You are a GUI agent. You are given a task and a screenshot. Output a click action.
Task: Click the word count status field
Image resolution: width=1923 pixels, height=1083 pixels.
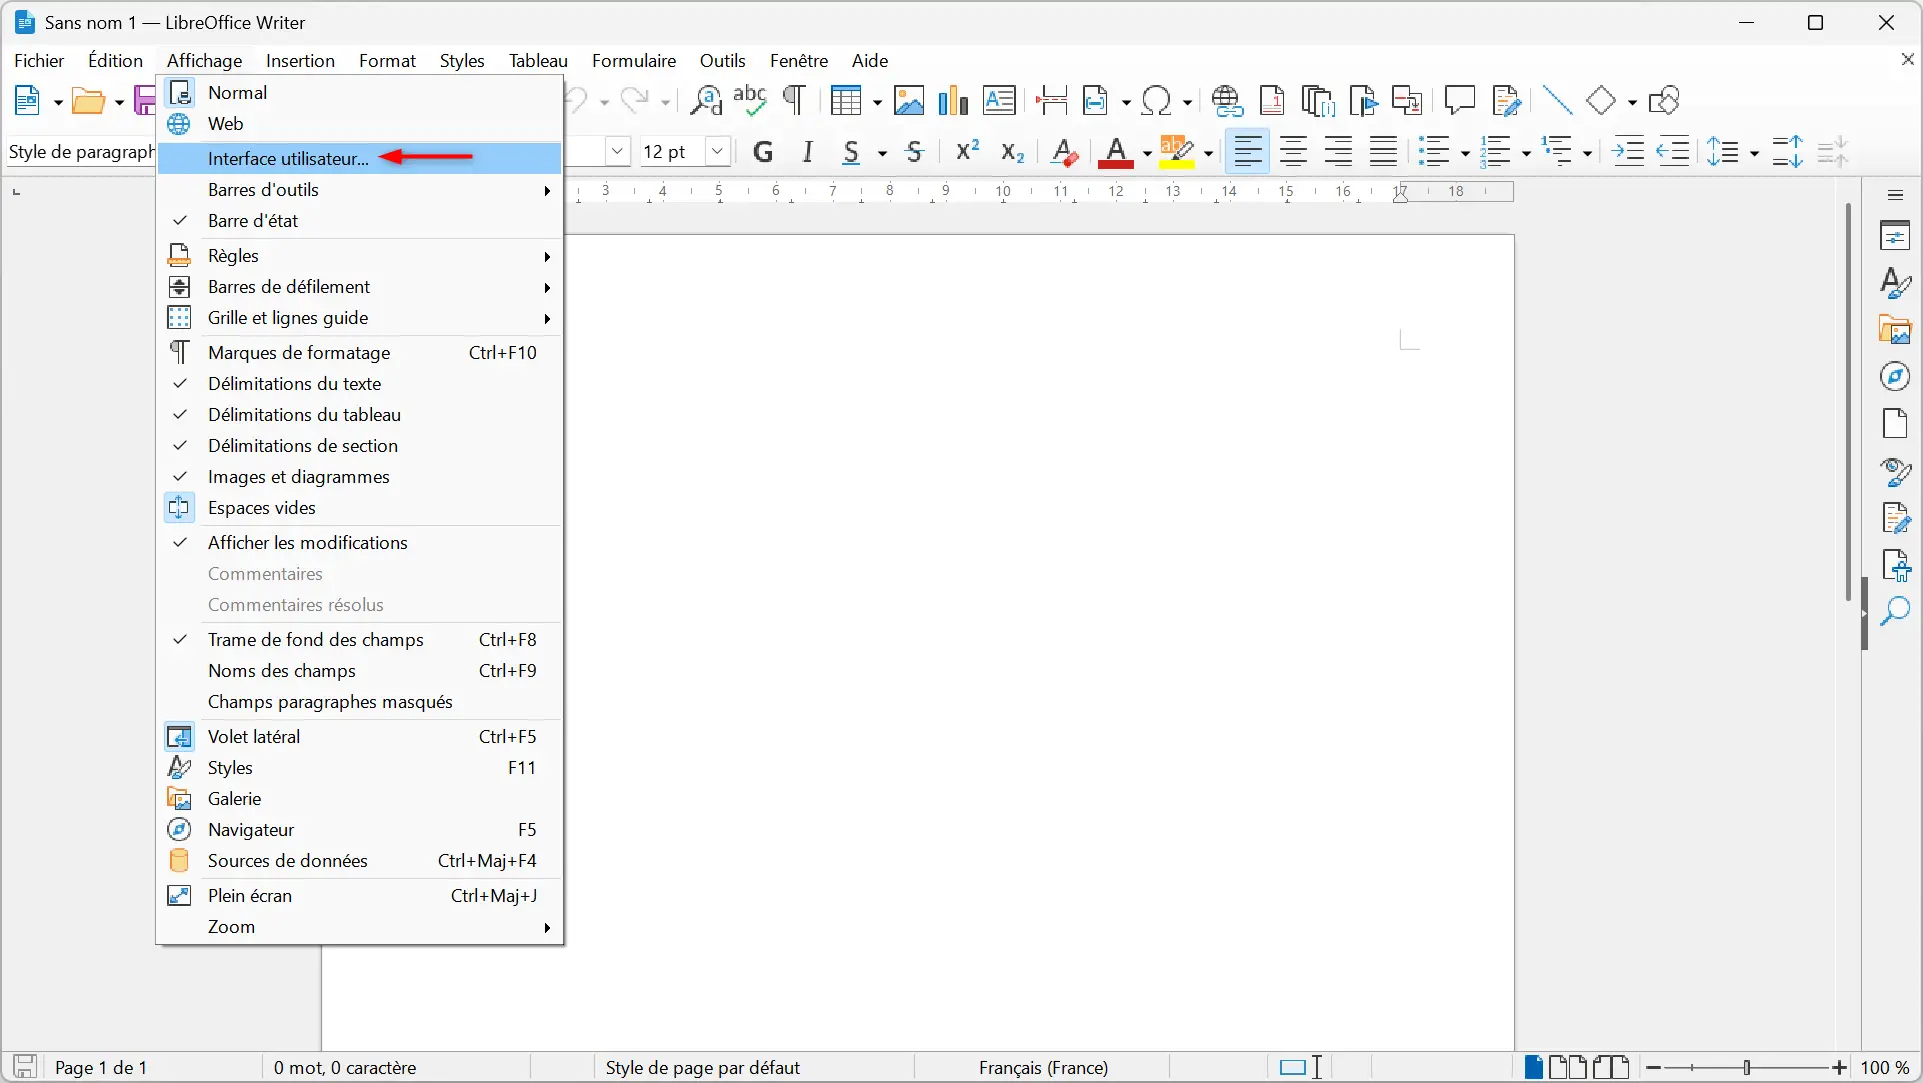(x=345, y=1067)
